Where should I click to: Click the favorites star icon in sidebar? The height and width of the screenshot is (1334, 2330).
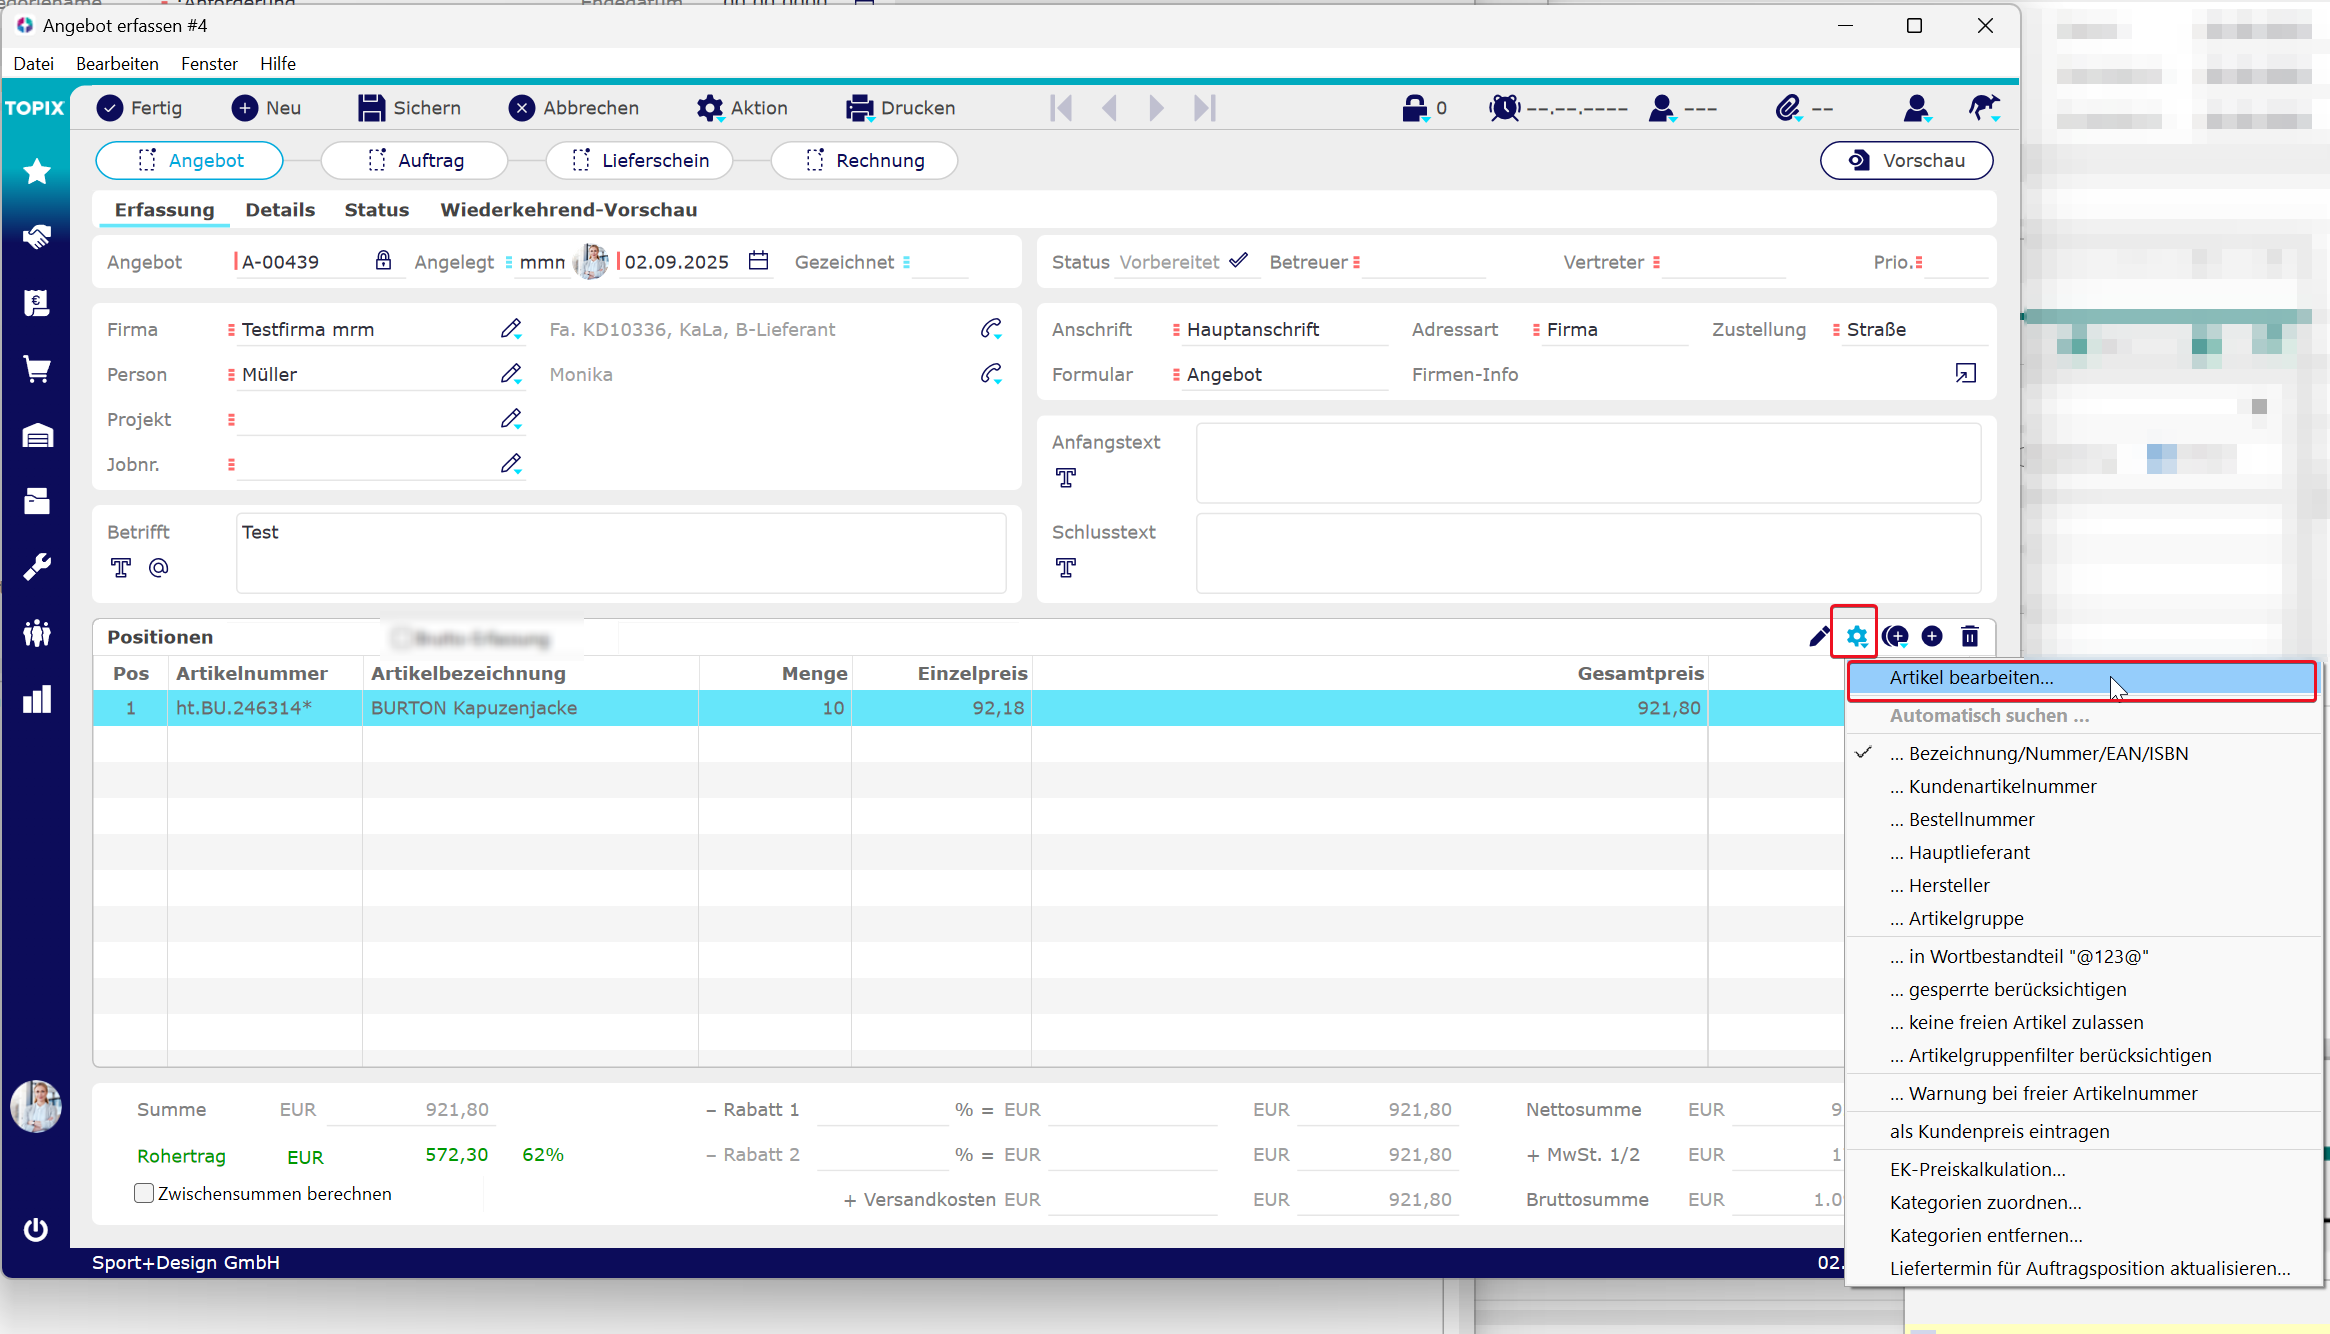pyautogui.click(x=37, y=172)
